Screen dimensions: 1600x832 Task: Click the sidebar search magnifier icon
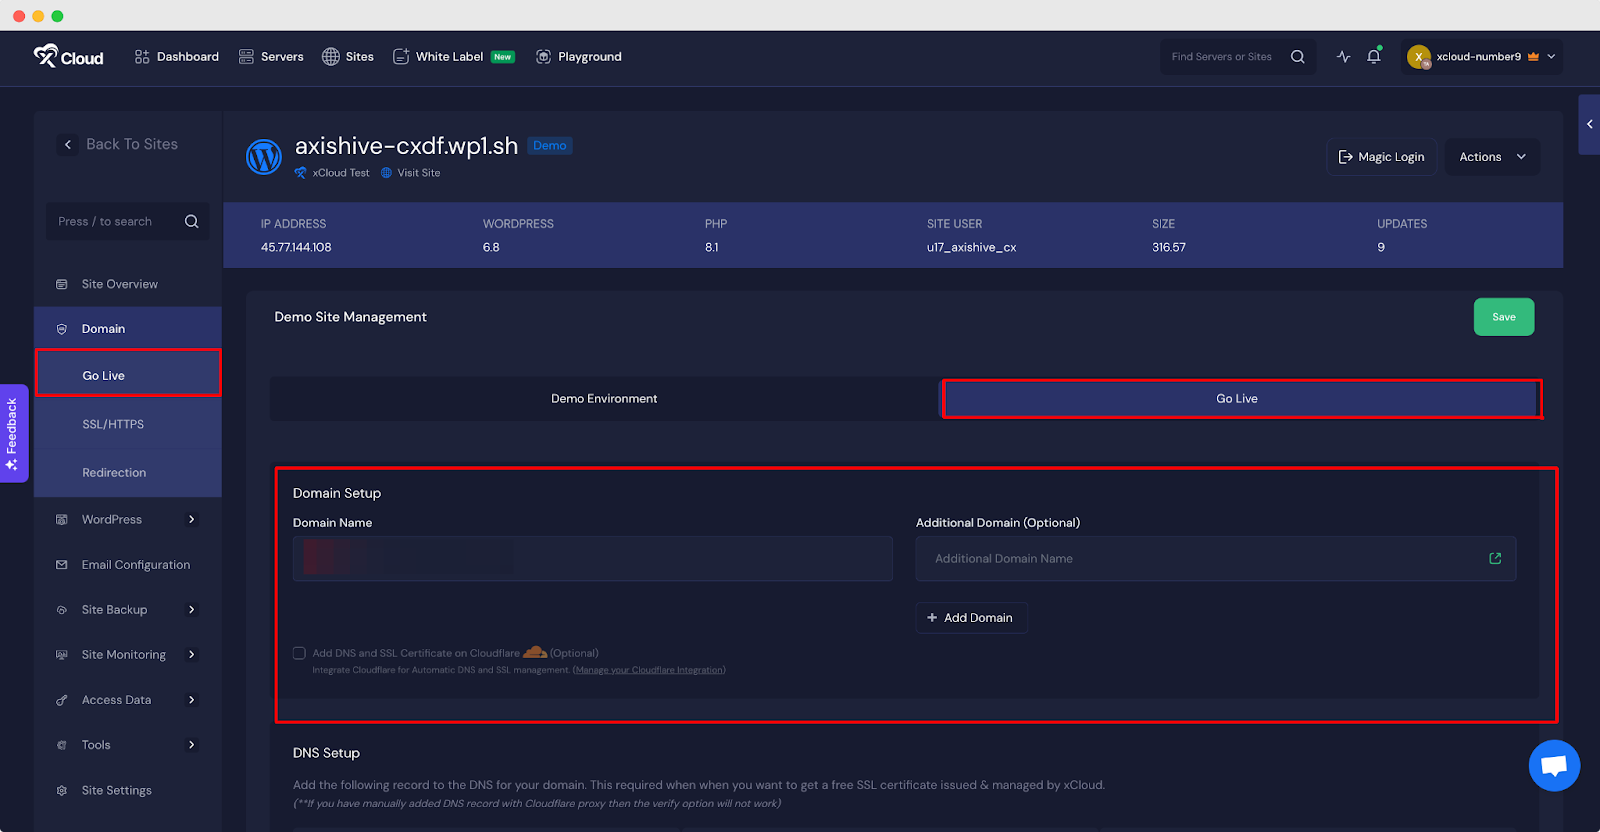point(192,222)
